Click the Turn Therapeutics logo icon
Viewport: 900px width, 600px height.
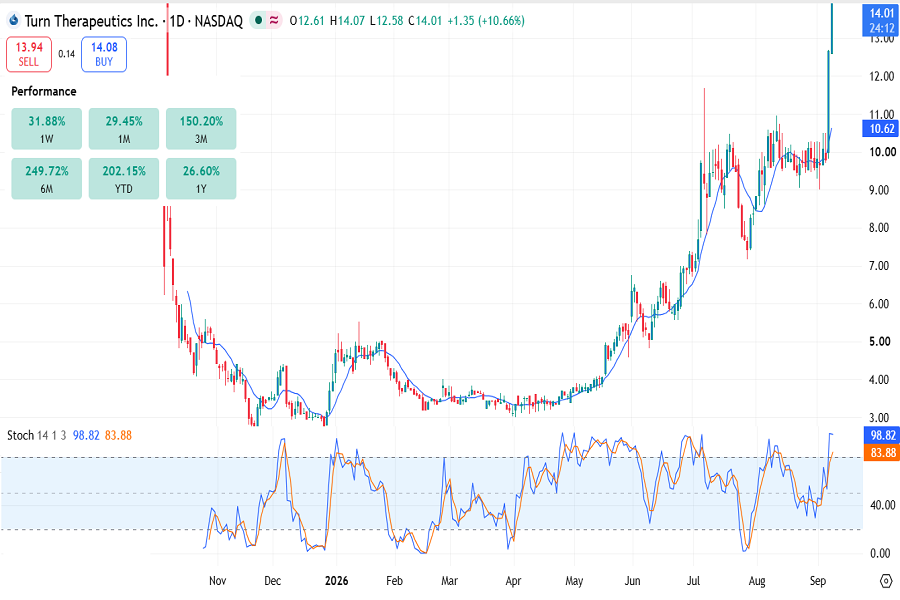click(x=13, y=21)
